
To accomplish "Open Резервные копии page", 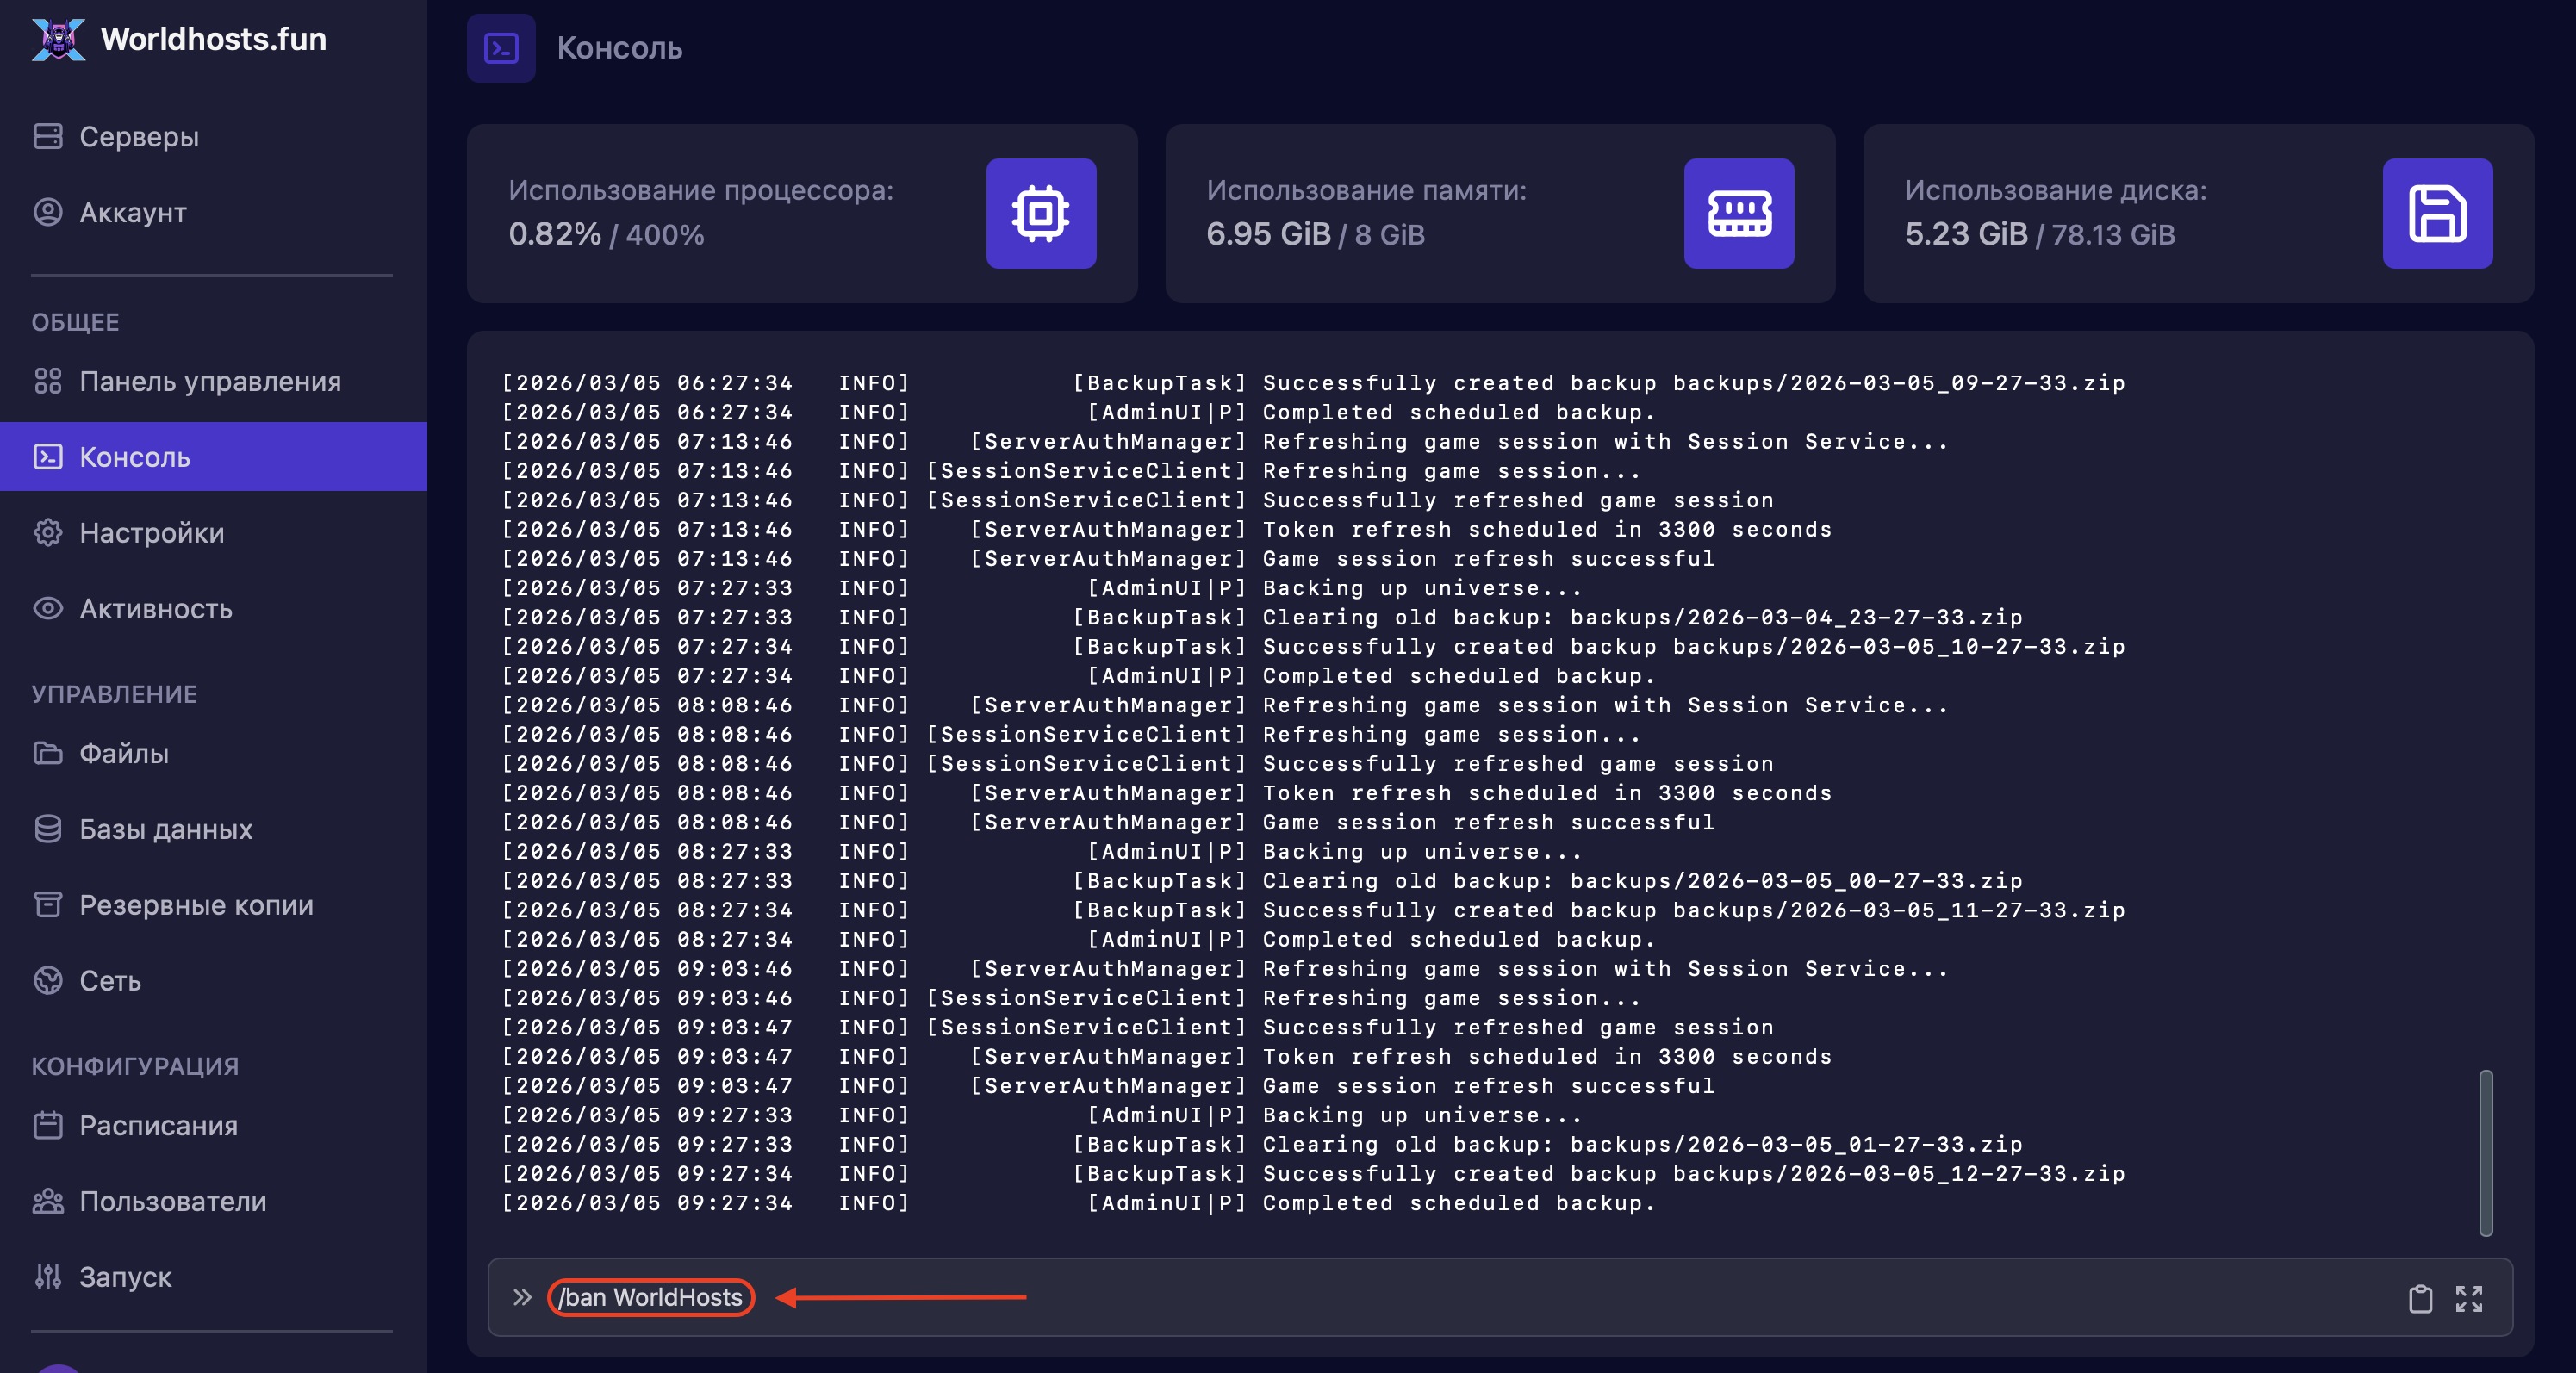I will click(x=196, y=905).
